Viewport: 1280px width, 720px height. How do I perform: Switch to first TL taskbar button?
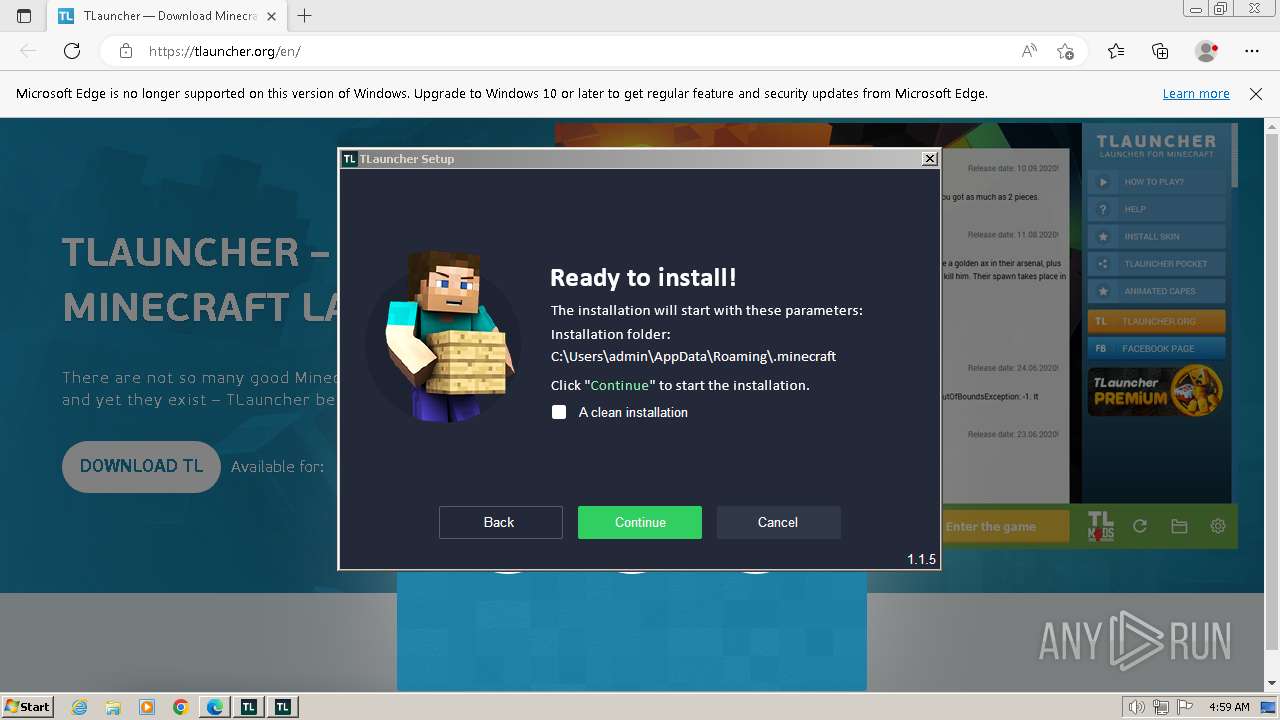[249, 707]
